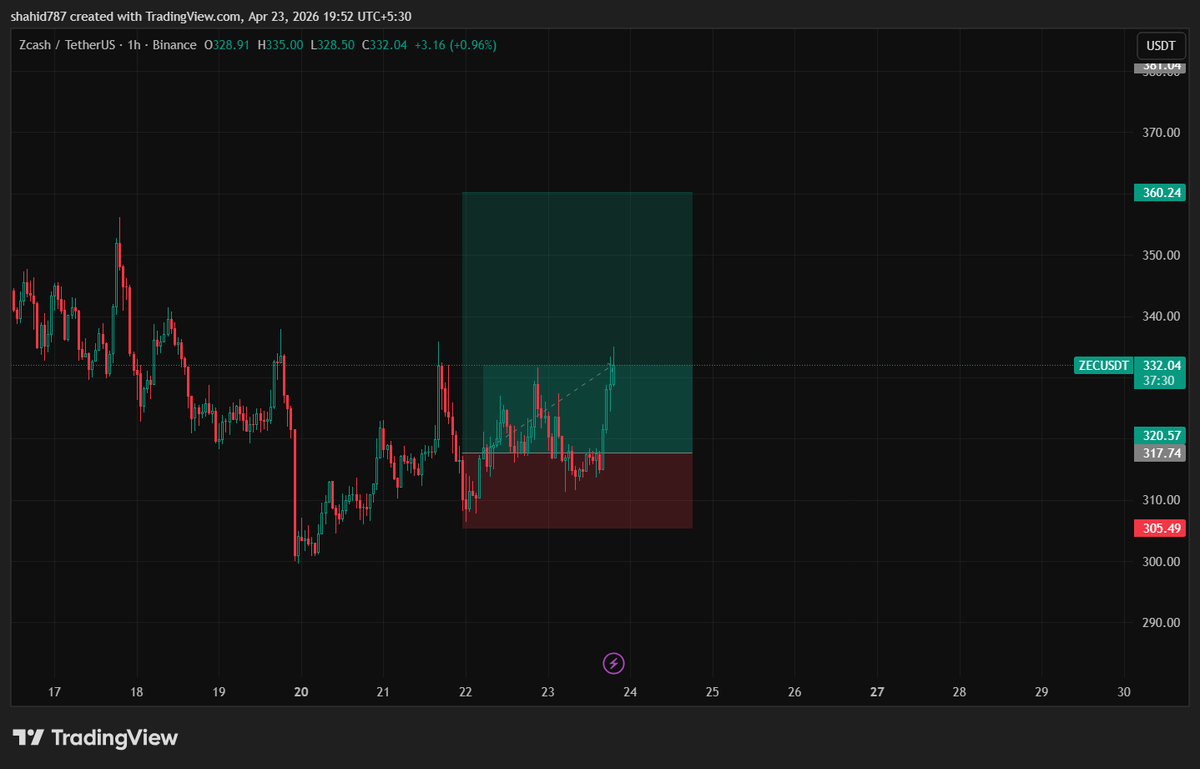This screenshot has height=769, width=1200.
Task: Click the TradingView logo bottom left
Action: [94, 737]
